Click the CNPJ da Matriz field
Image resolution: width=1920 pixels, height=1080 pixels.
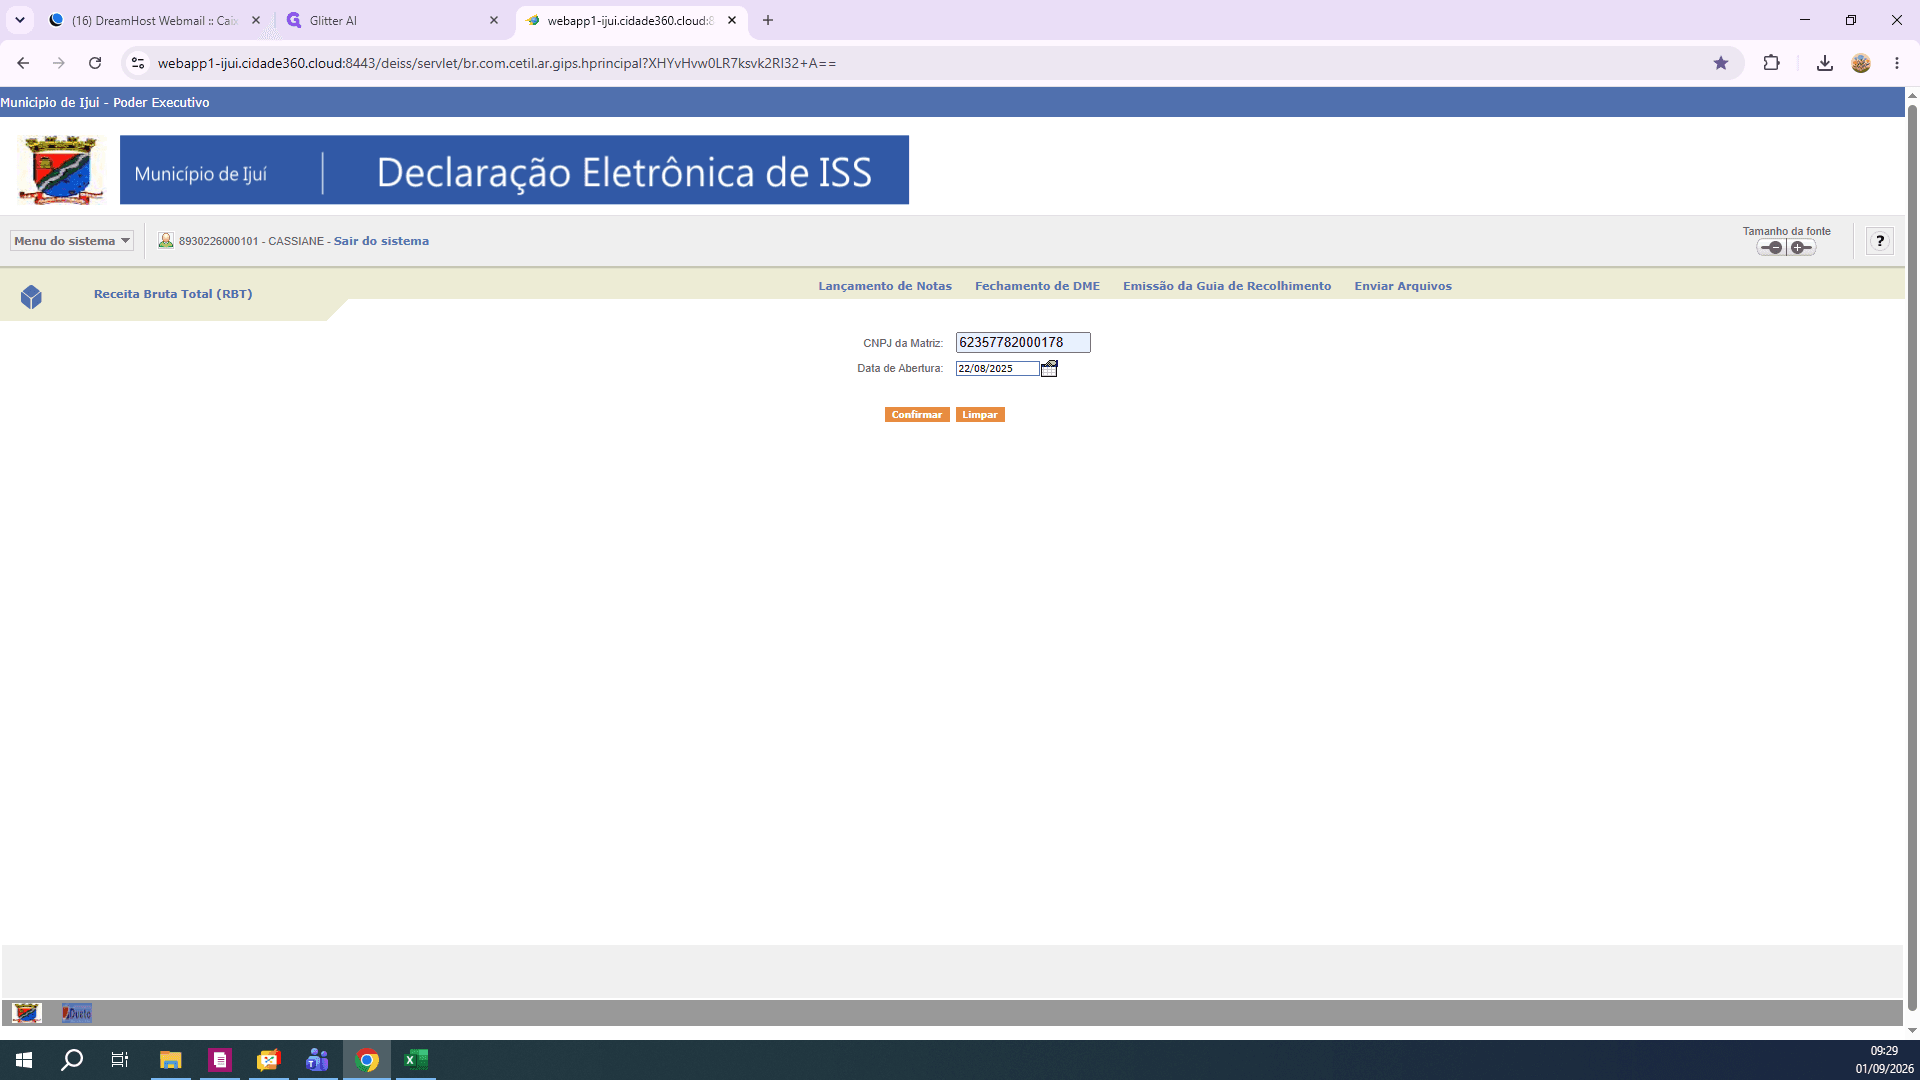point(1023,343)
